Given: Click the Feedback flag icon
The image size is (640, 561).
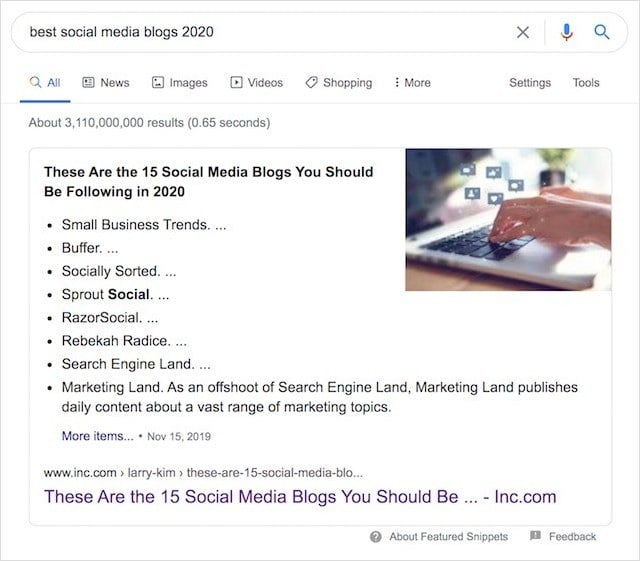Looking at the screenshot, I should pyautogui.click(x=535, y=536).
